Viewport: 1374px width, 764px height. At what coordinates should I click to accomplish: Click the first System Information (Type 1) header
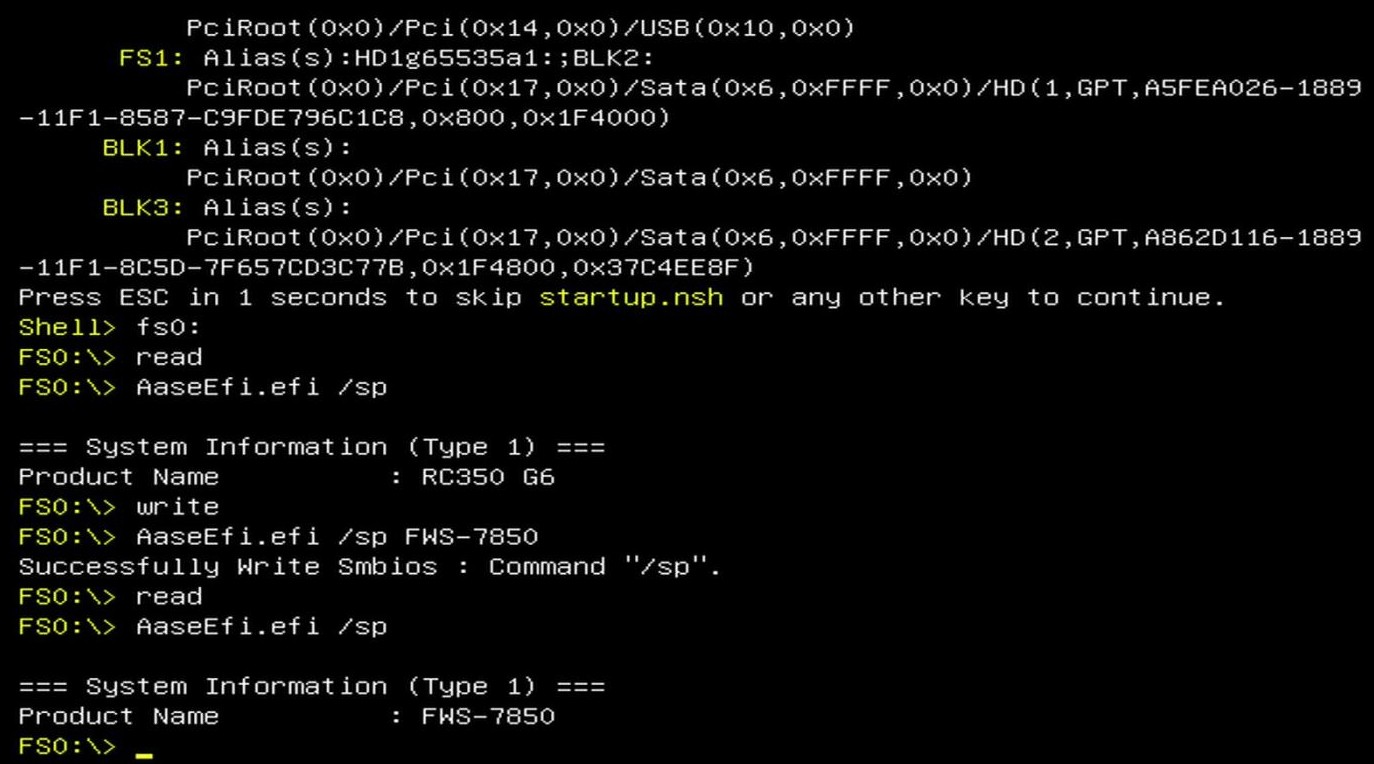coord(312,446)
